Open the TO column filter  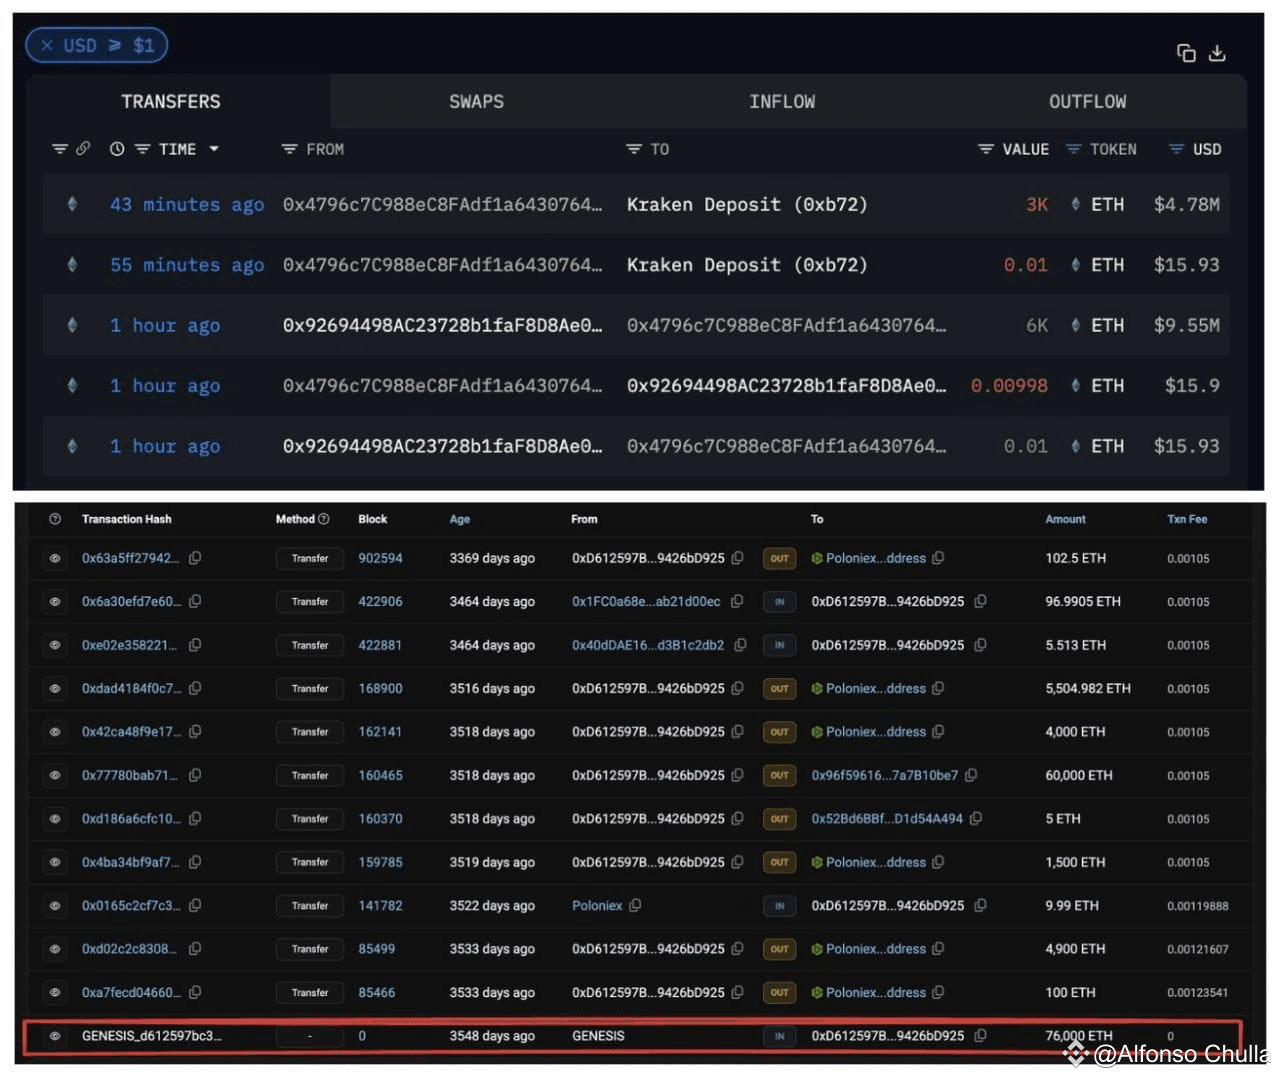coord(634,149)
